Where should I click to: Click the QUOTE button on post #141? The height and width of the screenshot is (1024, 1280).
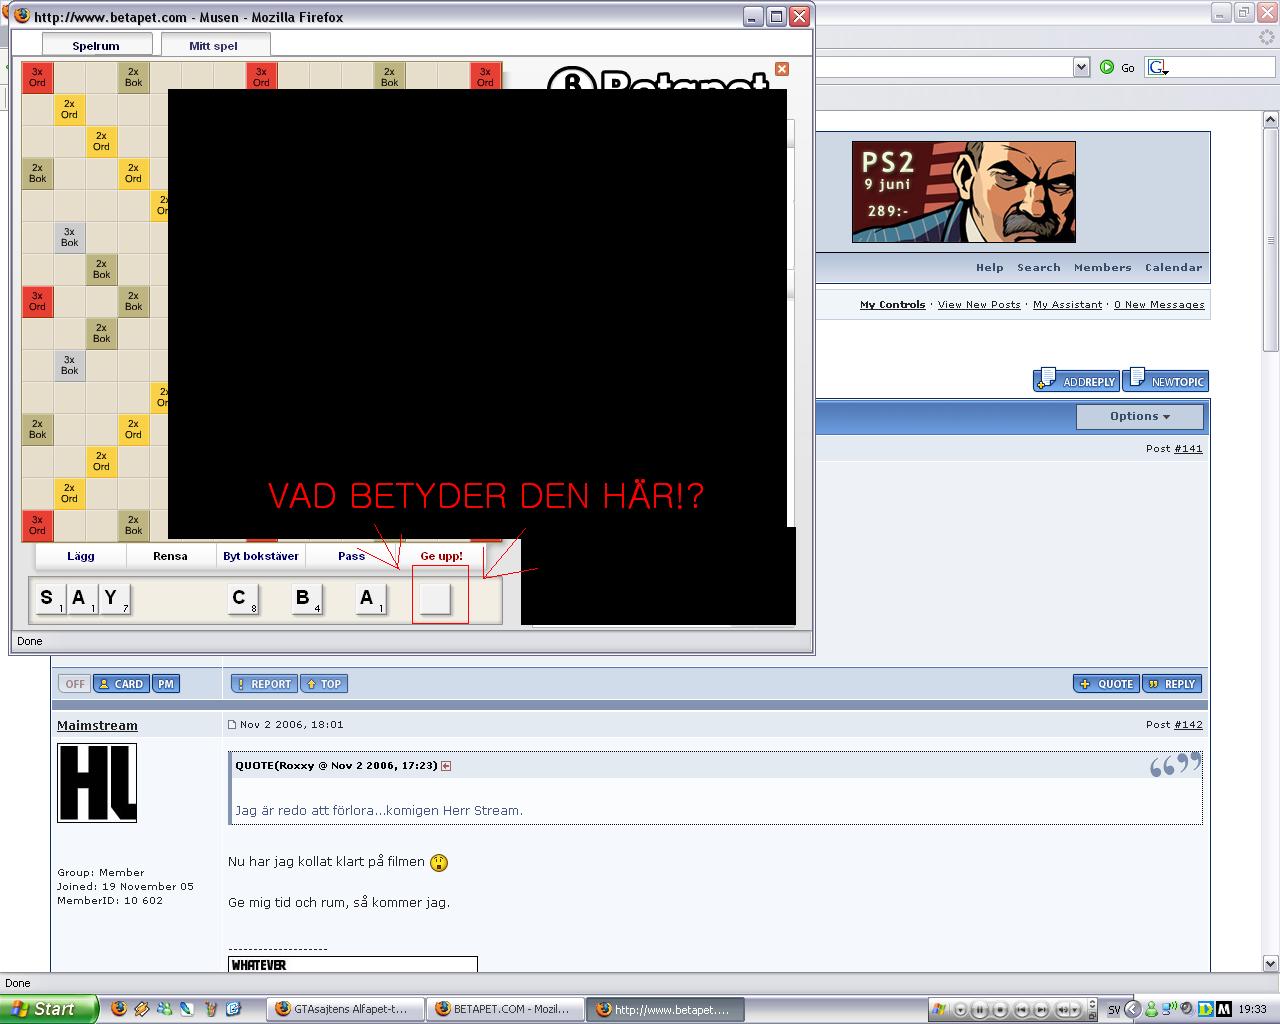point(1106,684)
